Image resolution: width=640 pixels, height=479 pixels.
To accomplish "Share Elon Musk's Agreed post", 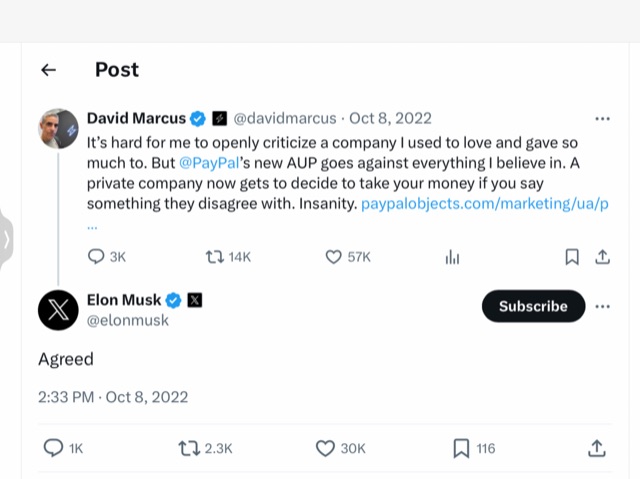I will 596,449.
